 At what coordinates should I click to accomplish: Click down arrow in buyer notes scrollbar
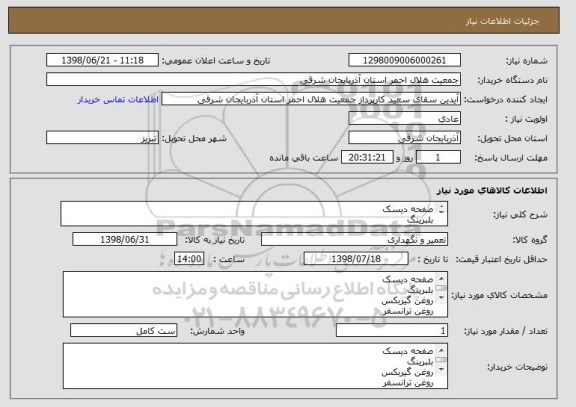pyautogui.click(x=441, y=369)
